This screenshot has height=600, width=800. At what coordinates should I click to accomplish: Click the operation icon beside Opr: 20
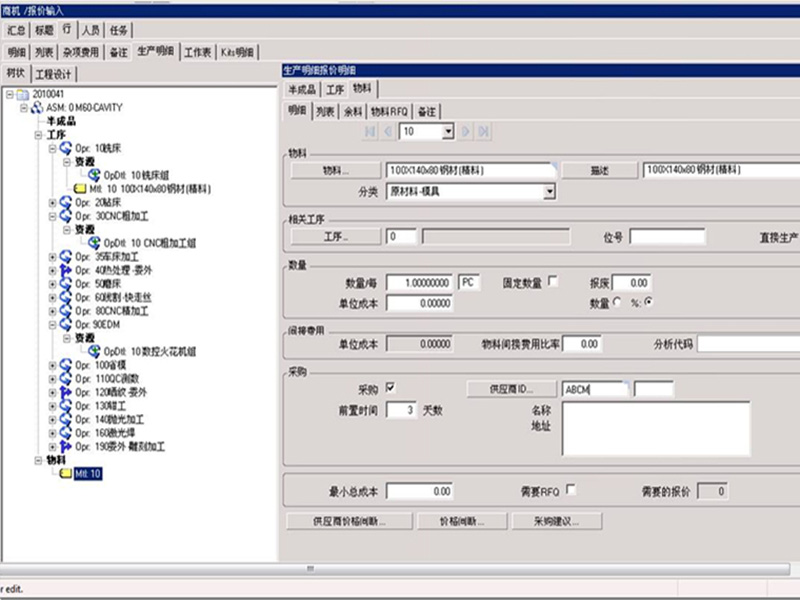click(x=66, y=203)
